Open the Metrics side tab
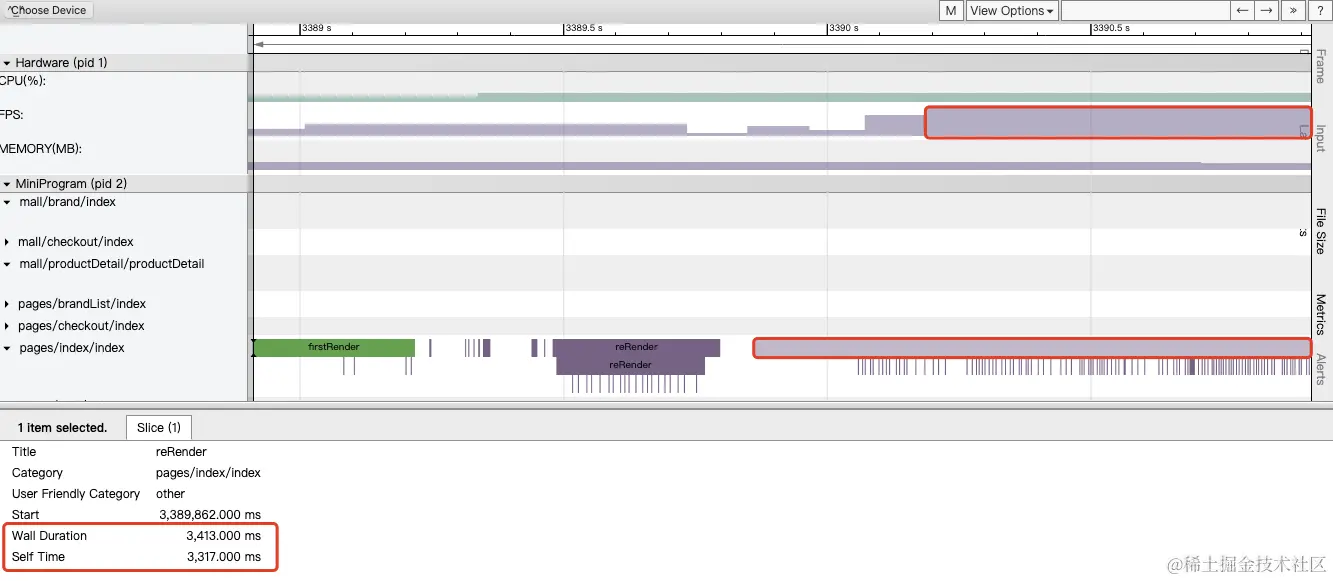Viewport: 1333px width, 581px height. click(1321, 314)
